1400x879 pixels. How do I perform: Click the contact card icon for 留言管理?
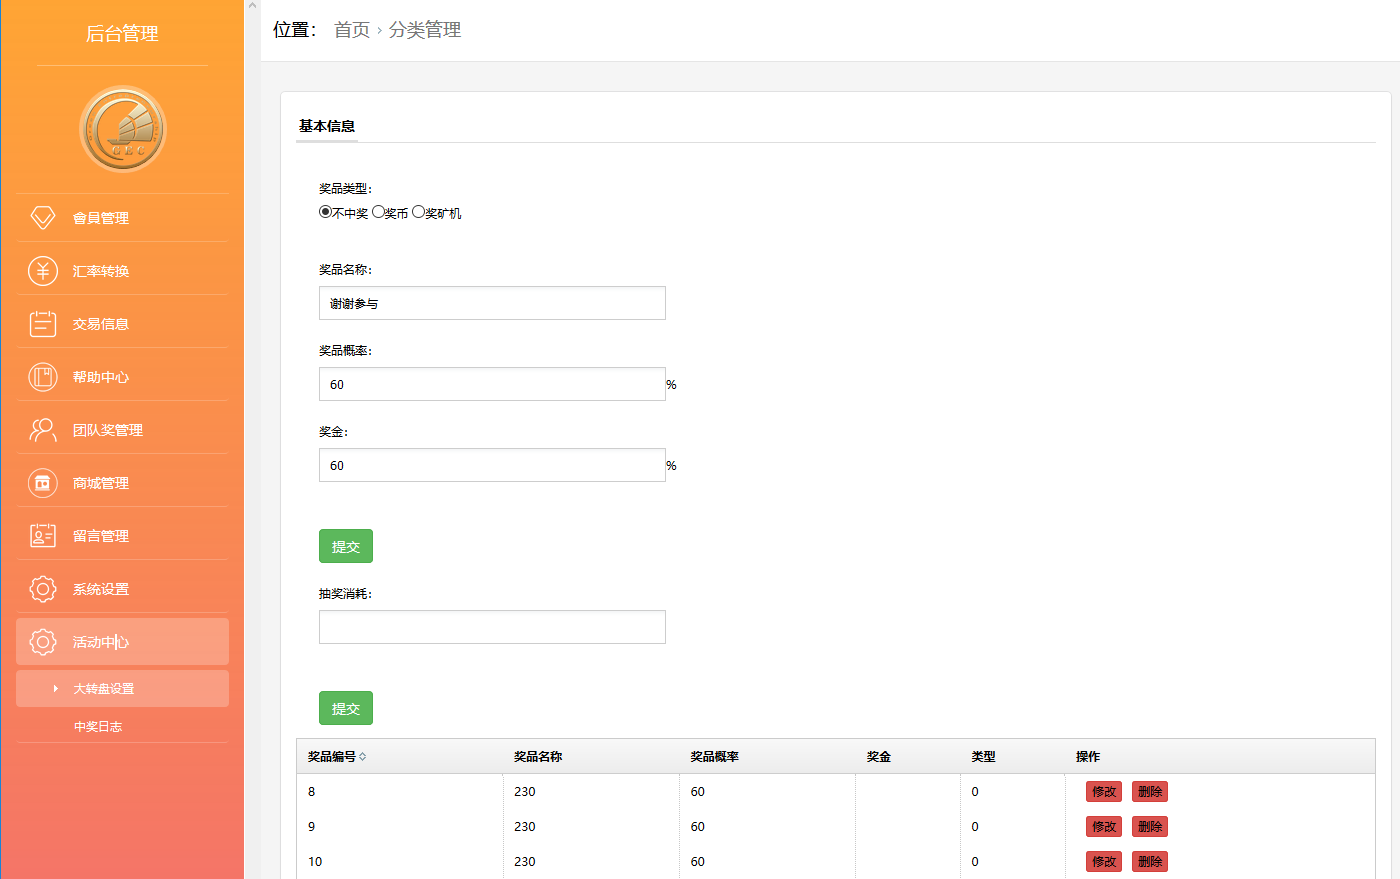[42, 536]
